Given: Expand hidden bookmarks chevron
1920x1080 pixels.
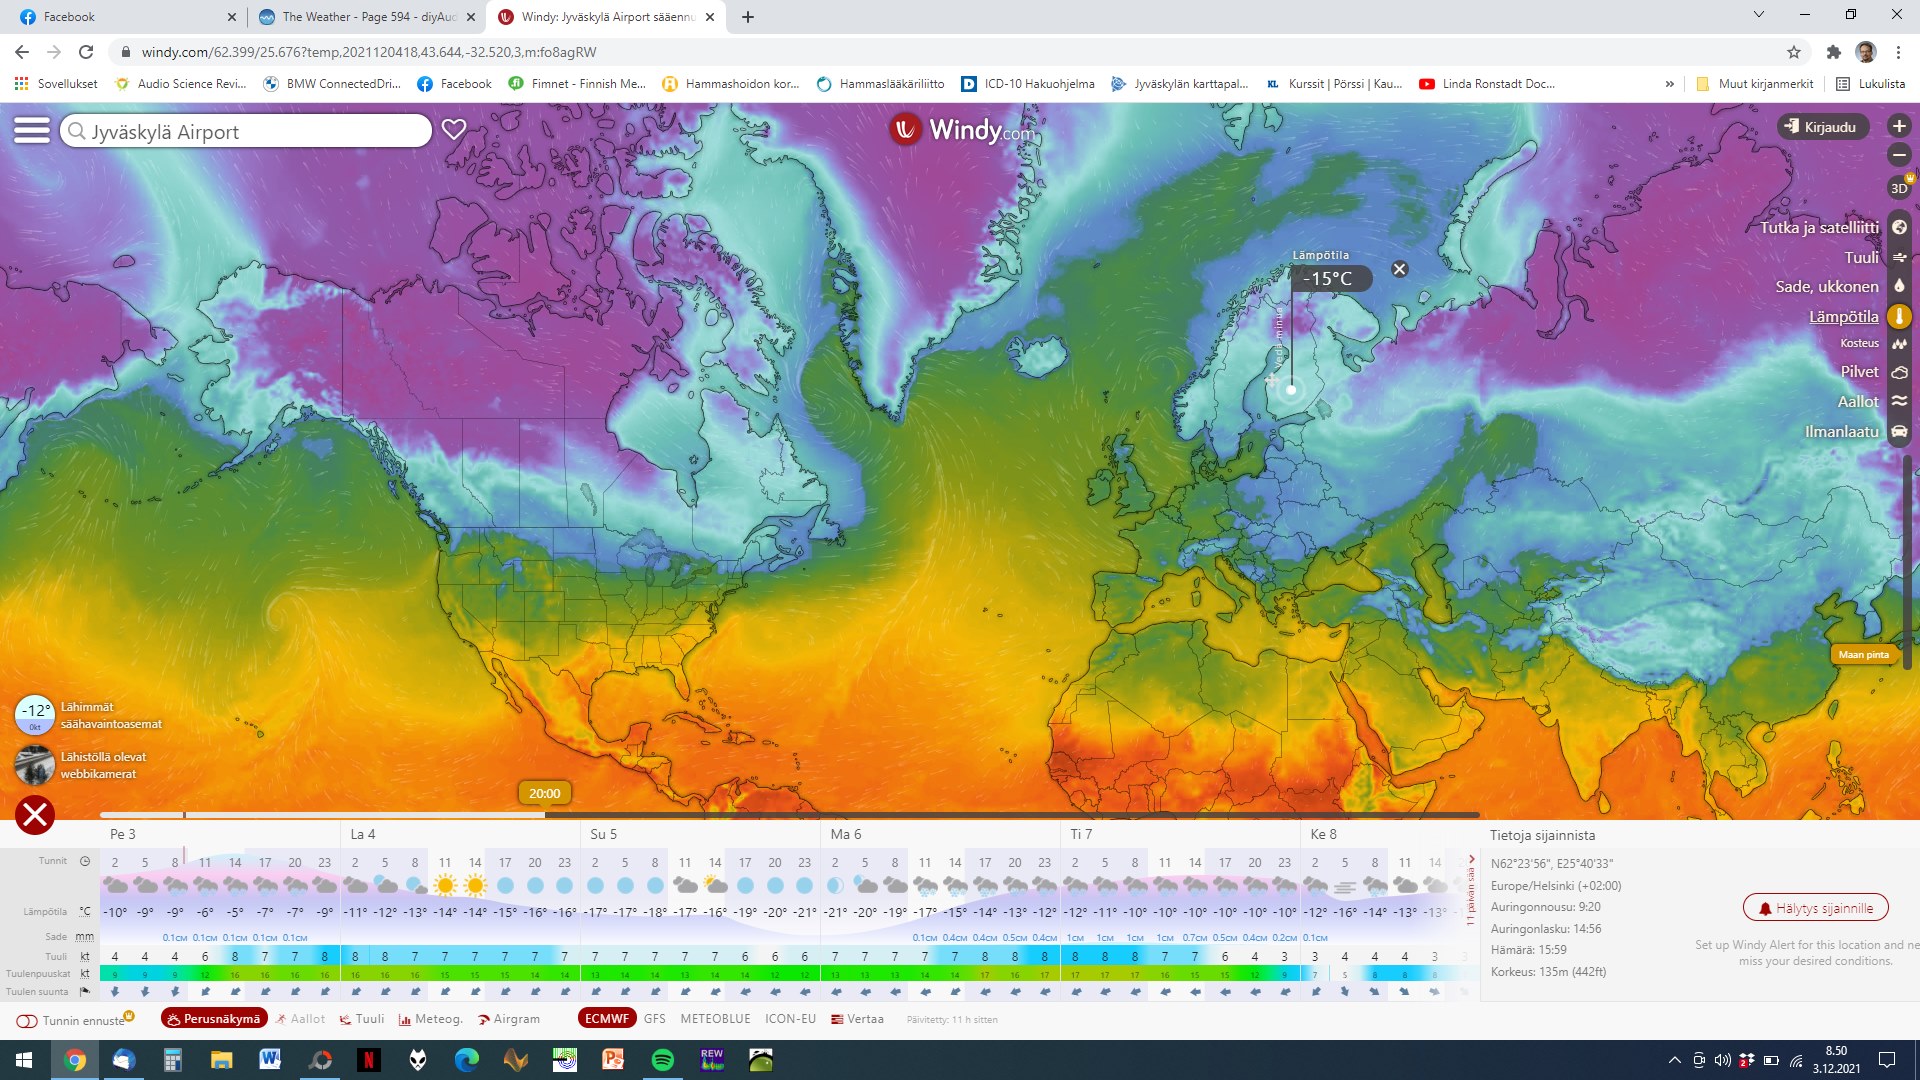Looking at the screenshot, I should pos(1669,84).
